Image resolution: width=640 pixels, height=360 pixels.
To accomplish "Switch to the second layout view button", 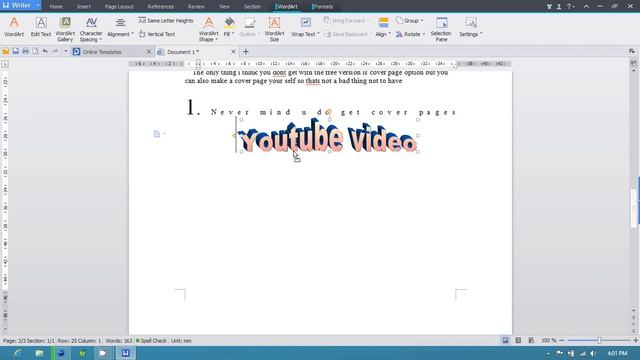I will (518, 340).
